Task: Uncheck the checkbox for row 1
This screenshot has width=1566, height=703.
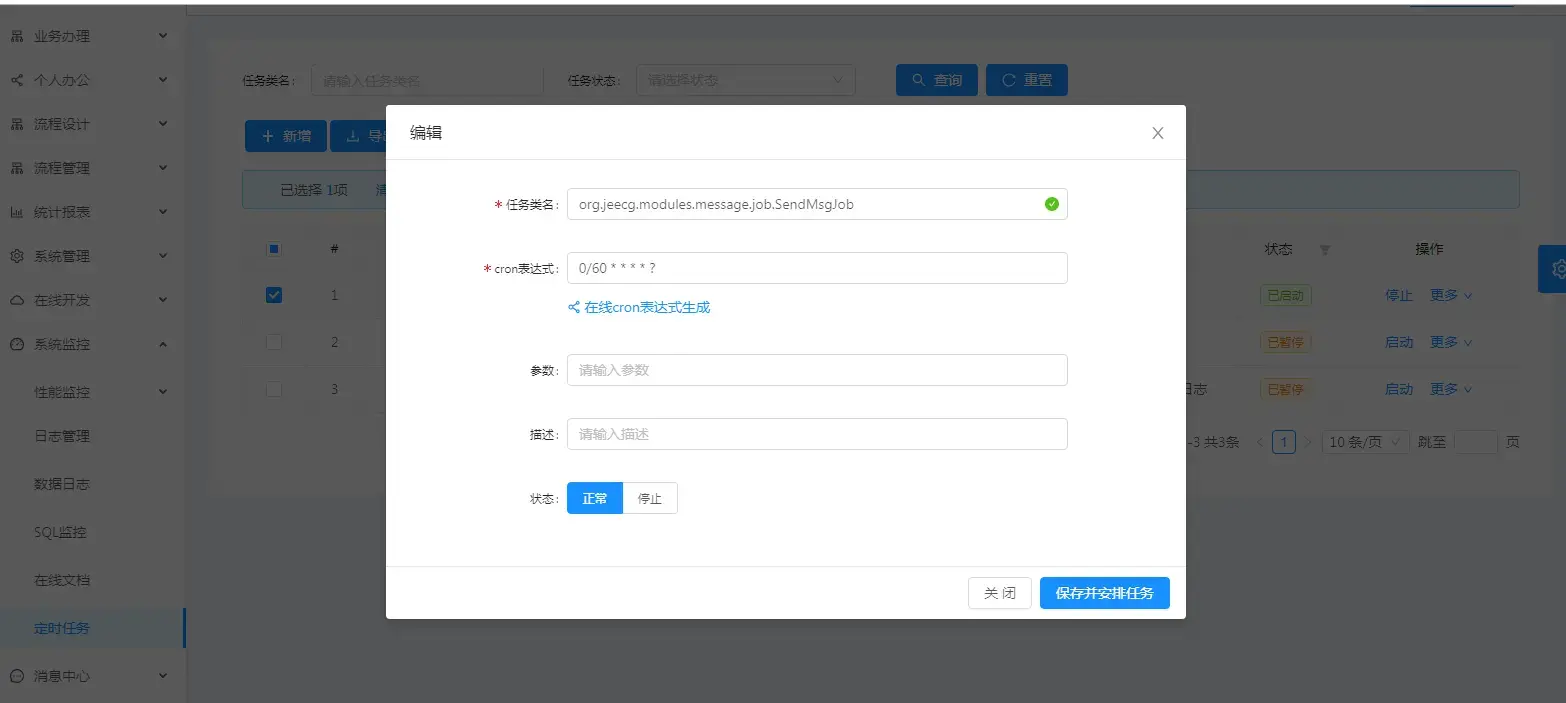Action: point(274,295)
